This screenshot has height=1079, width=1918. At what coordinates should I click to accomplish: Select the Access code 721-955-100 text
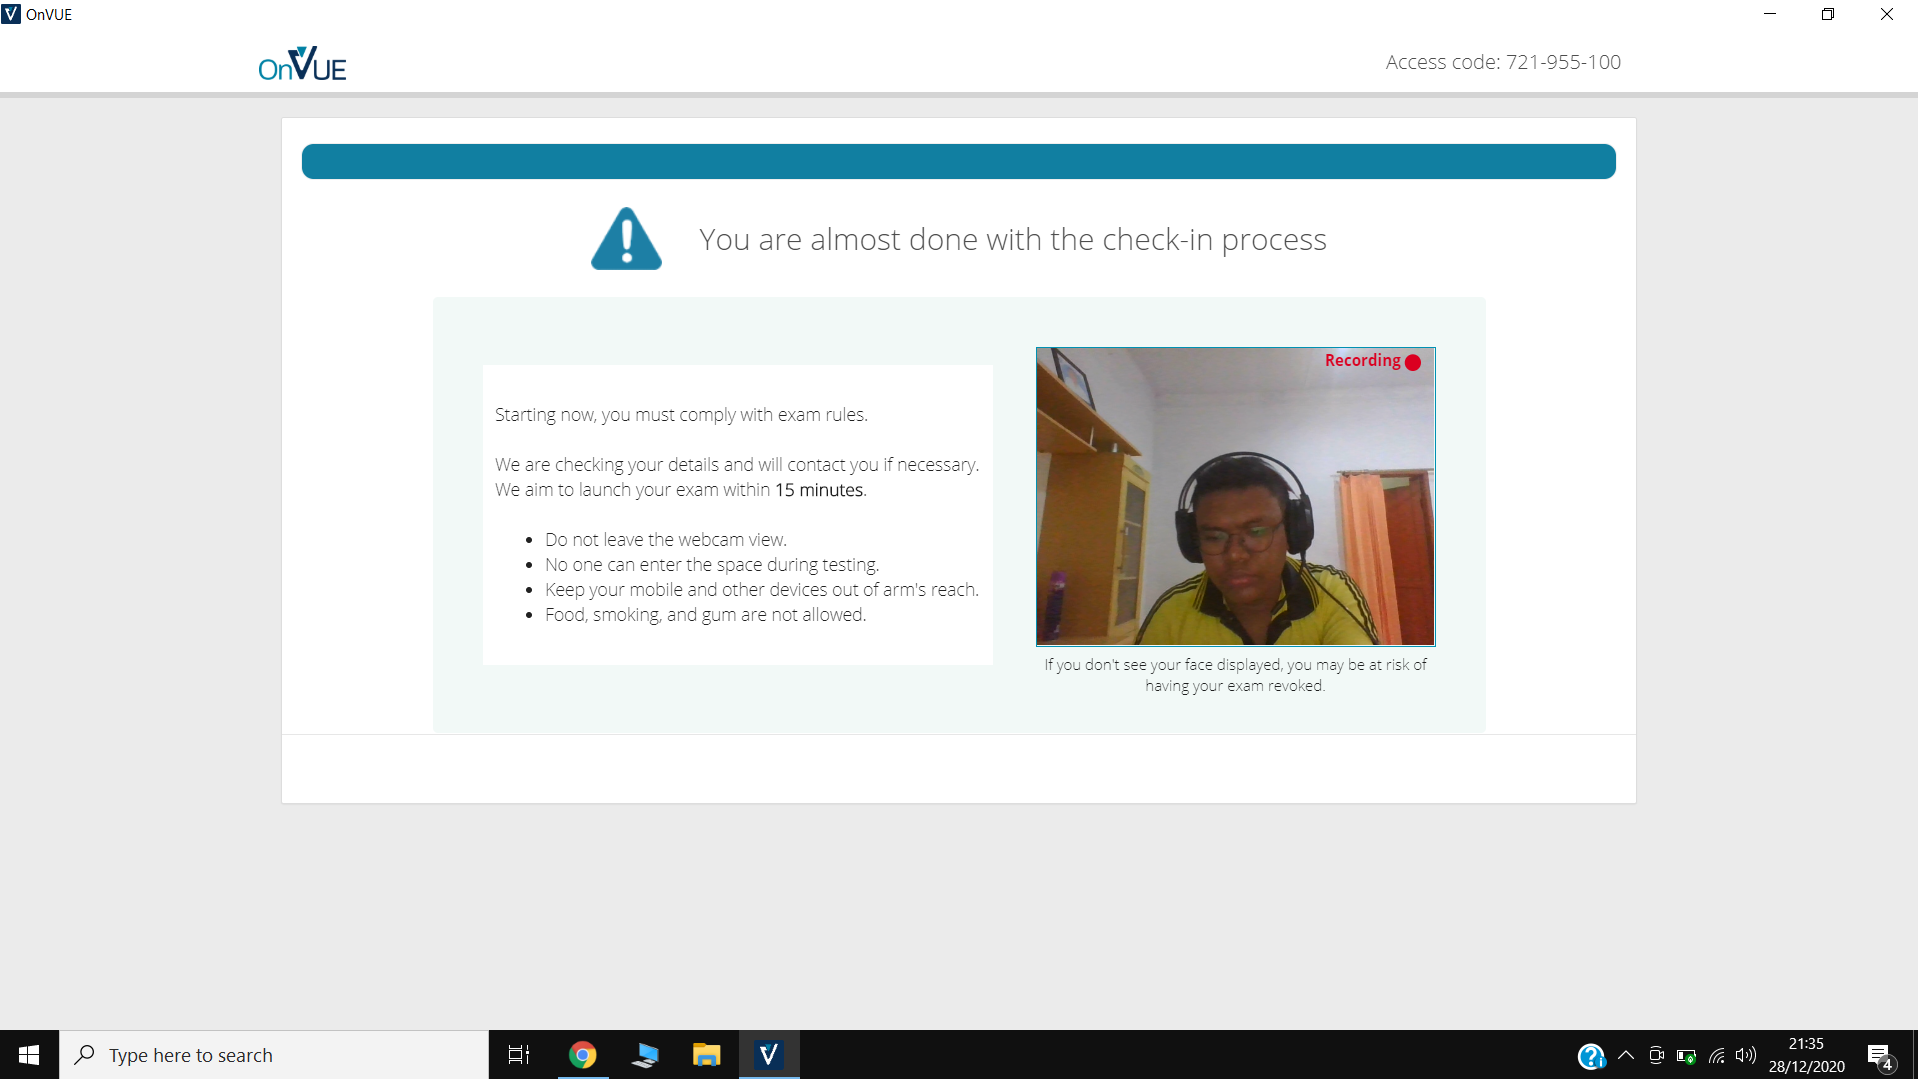(1502, 62)
